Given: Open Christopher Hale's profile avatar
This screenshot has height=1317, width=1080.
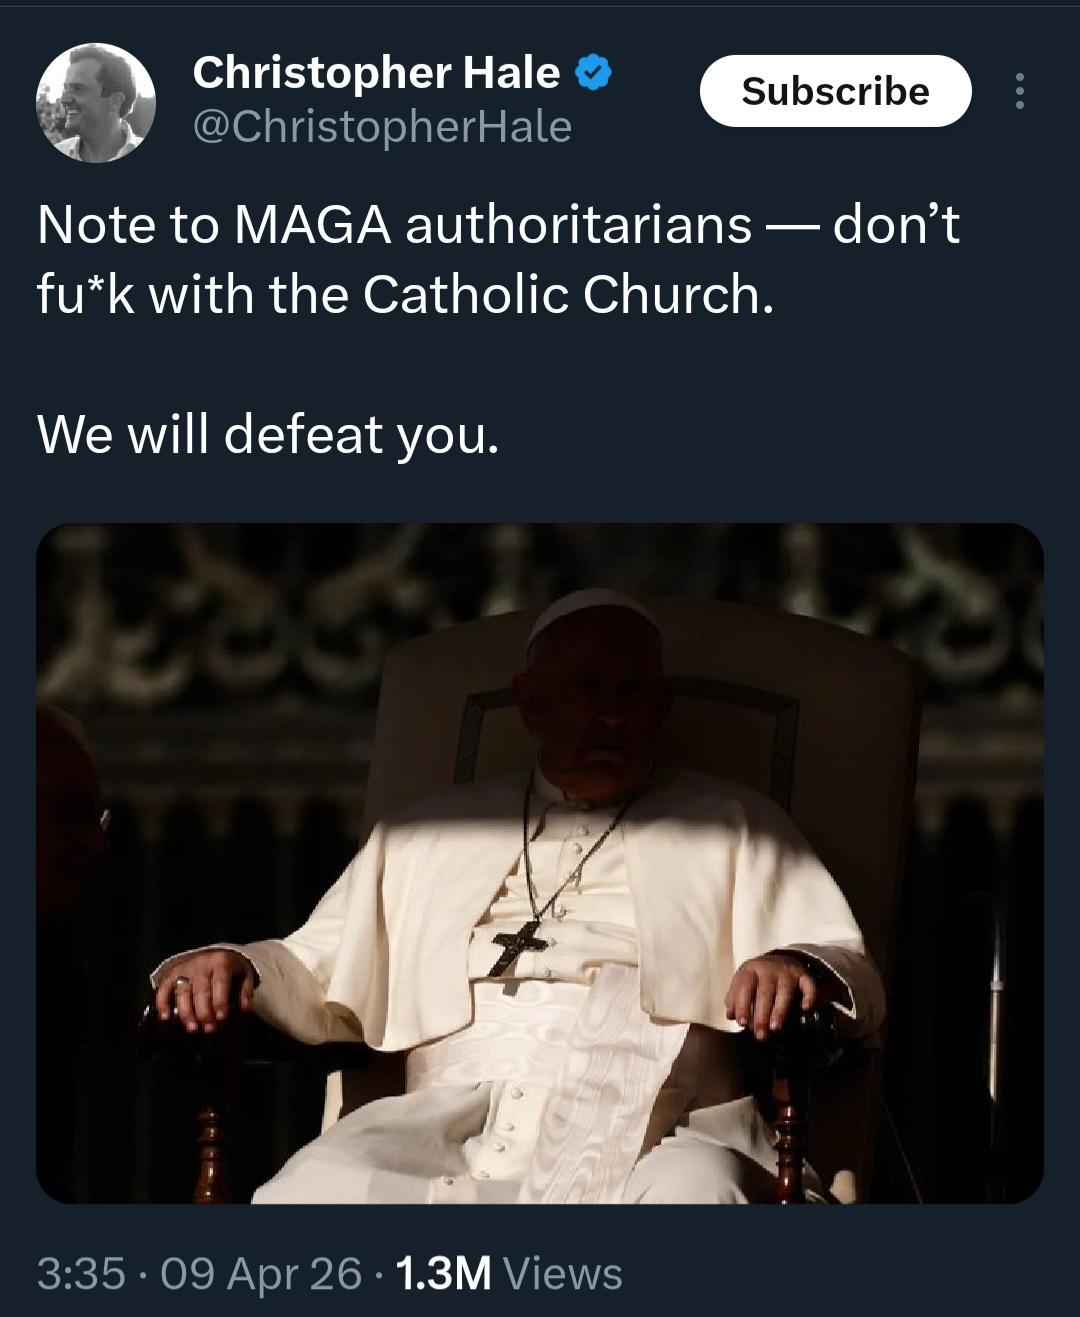Looking at the screenshot, I should [x=96, y=103].
